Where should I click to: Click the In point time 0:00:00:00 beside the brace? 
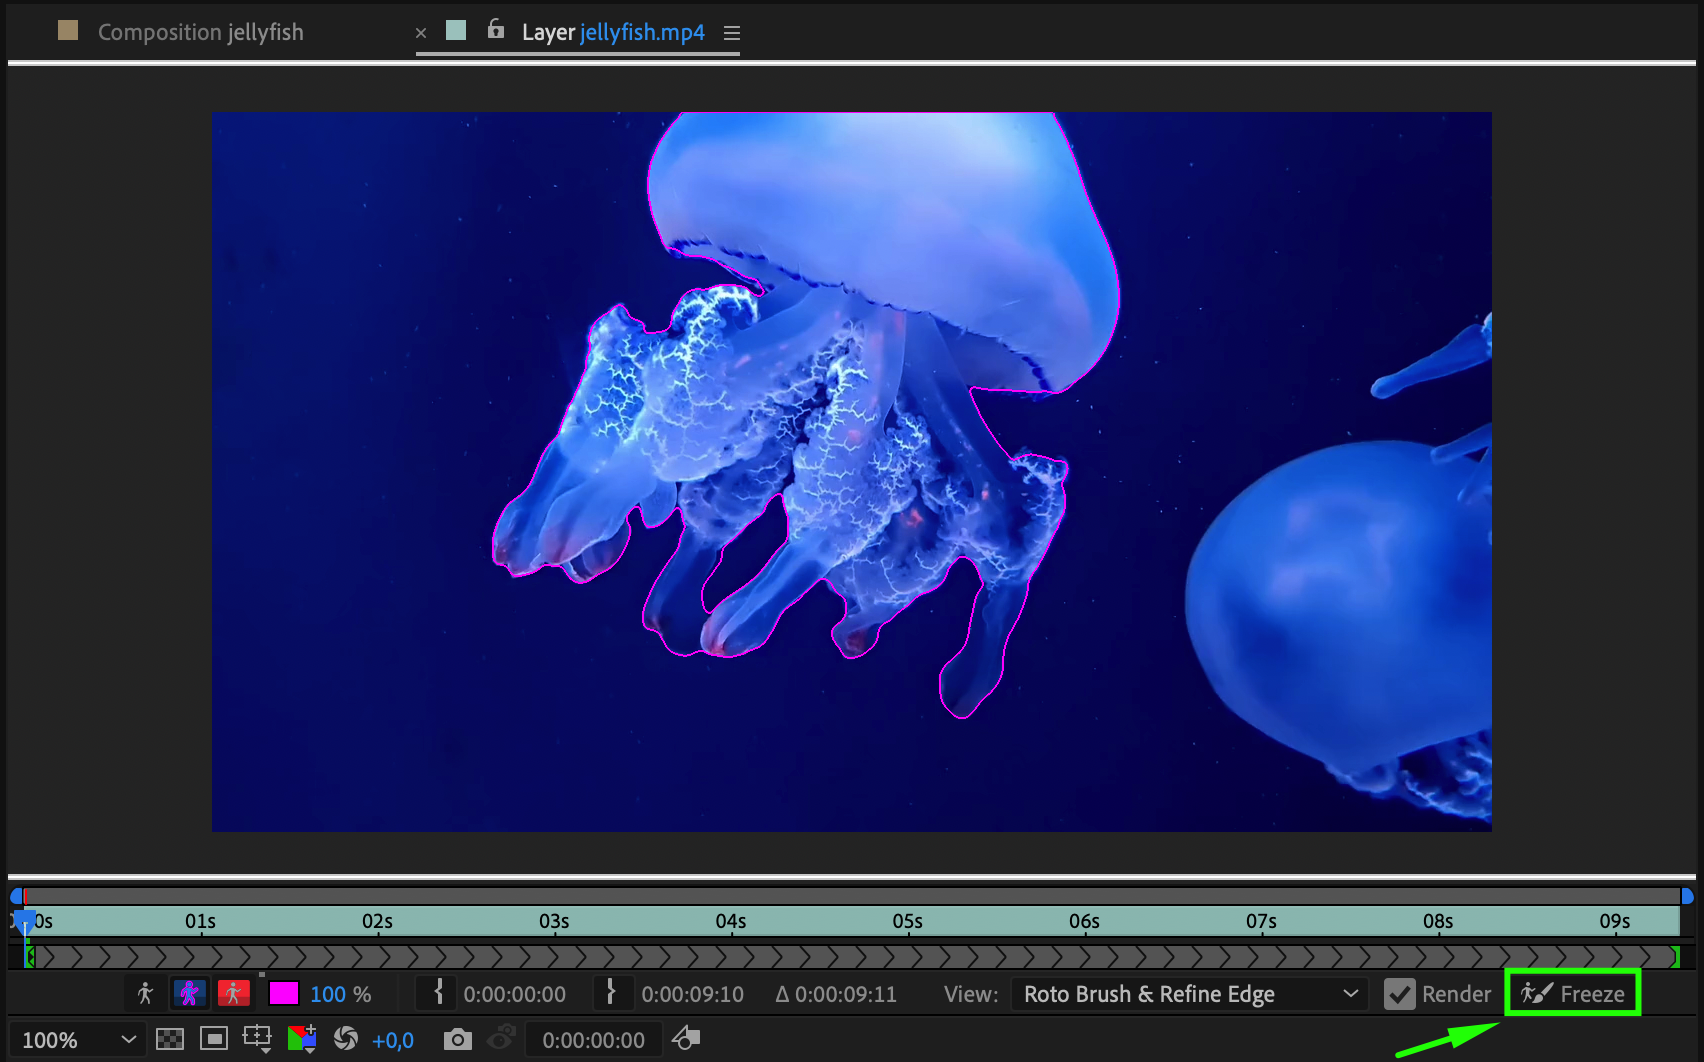514,994
